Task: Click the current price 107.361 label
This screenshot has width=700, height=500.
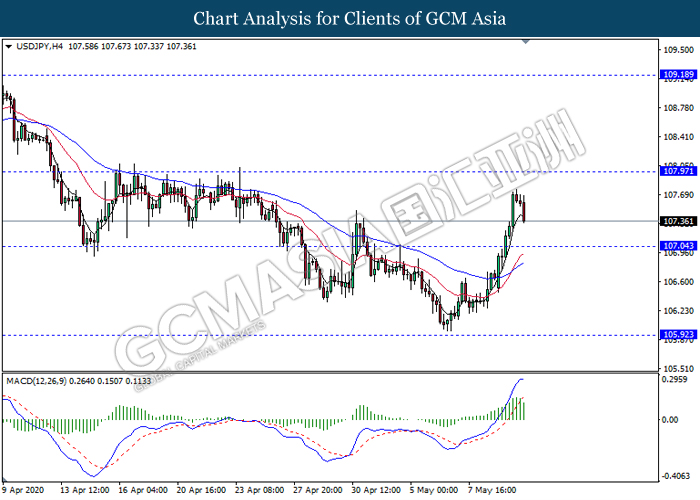Action: pyautogui.click(x=677, y=221)
